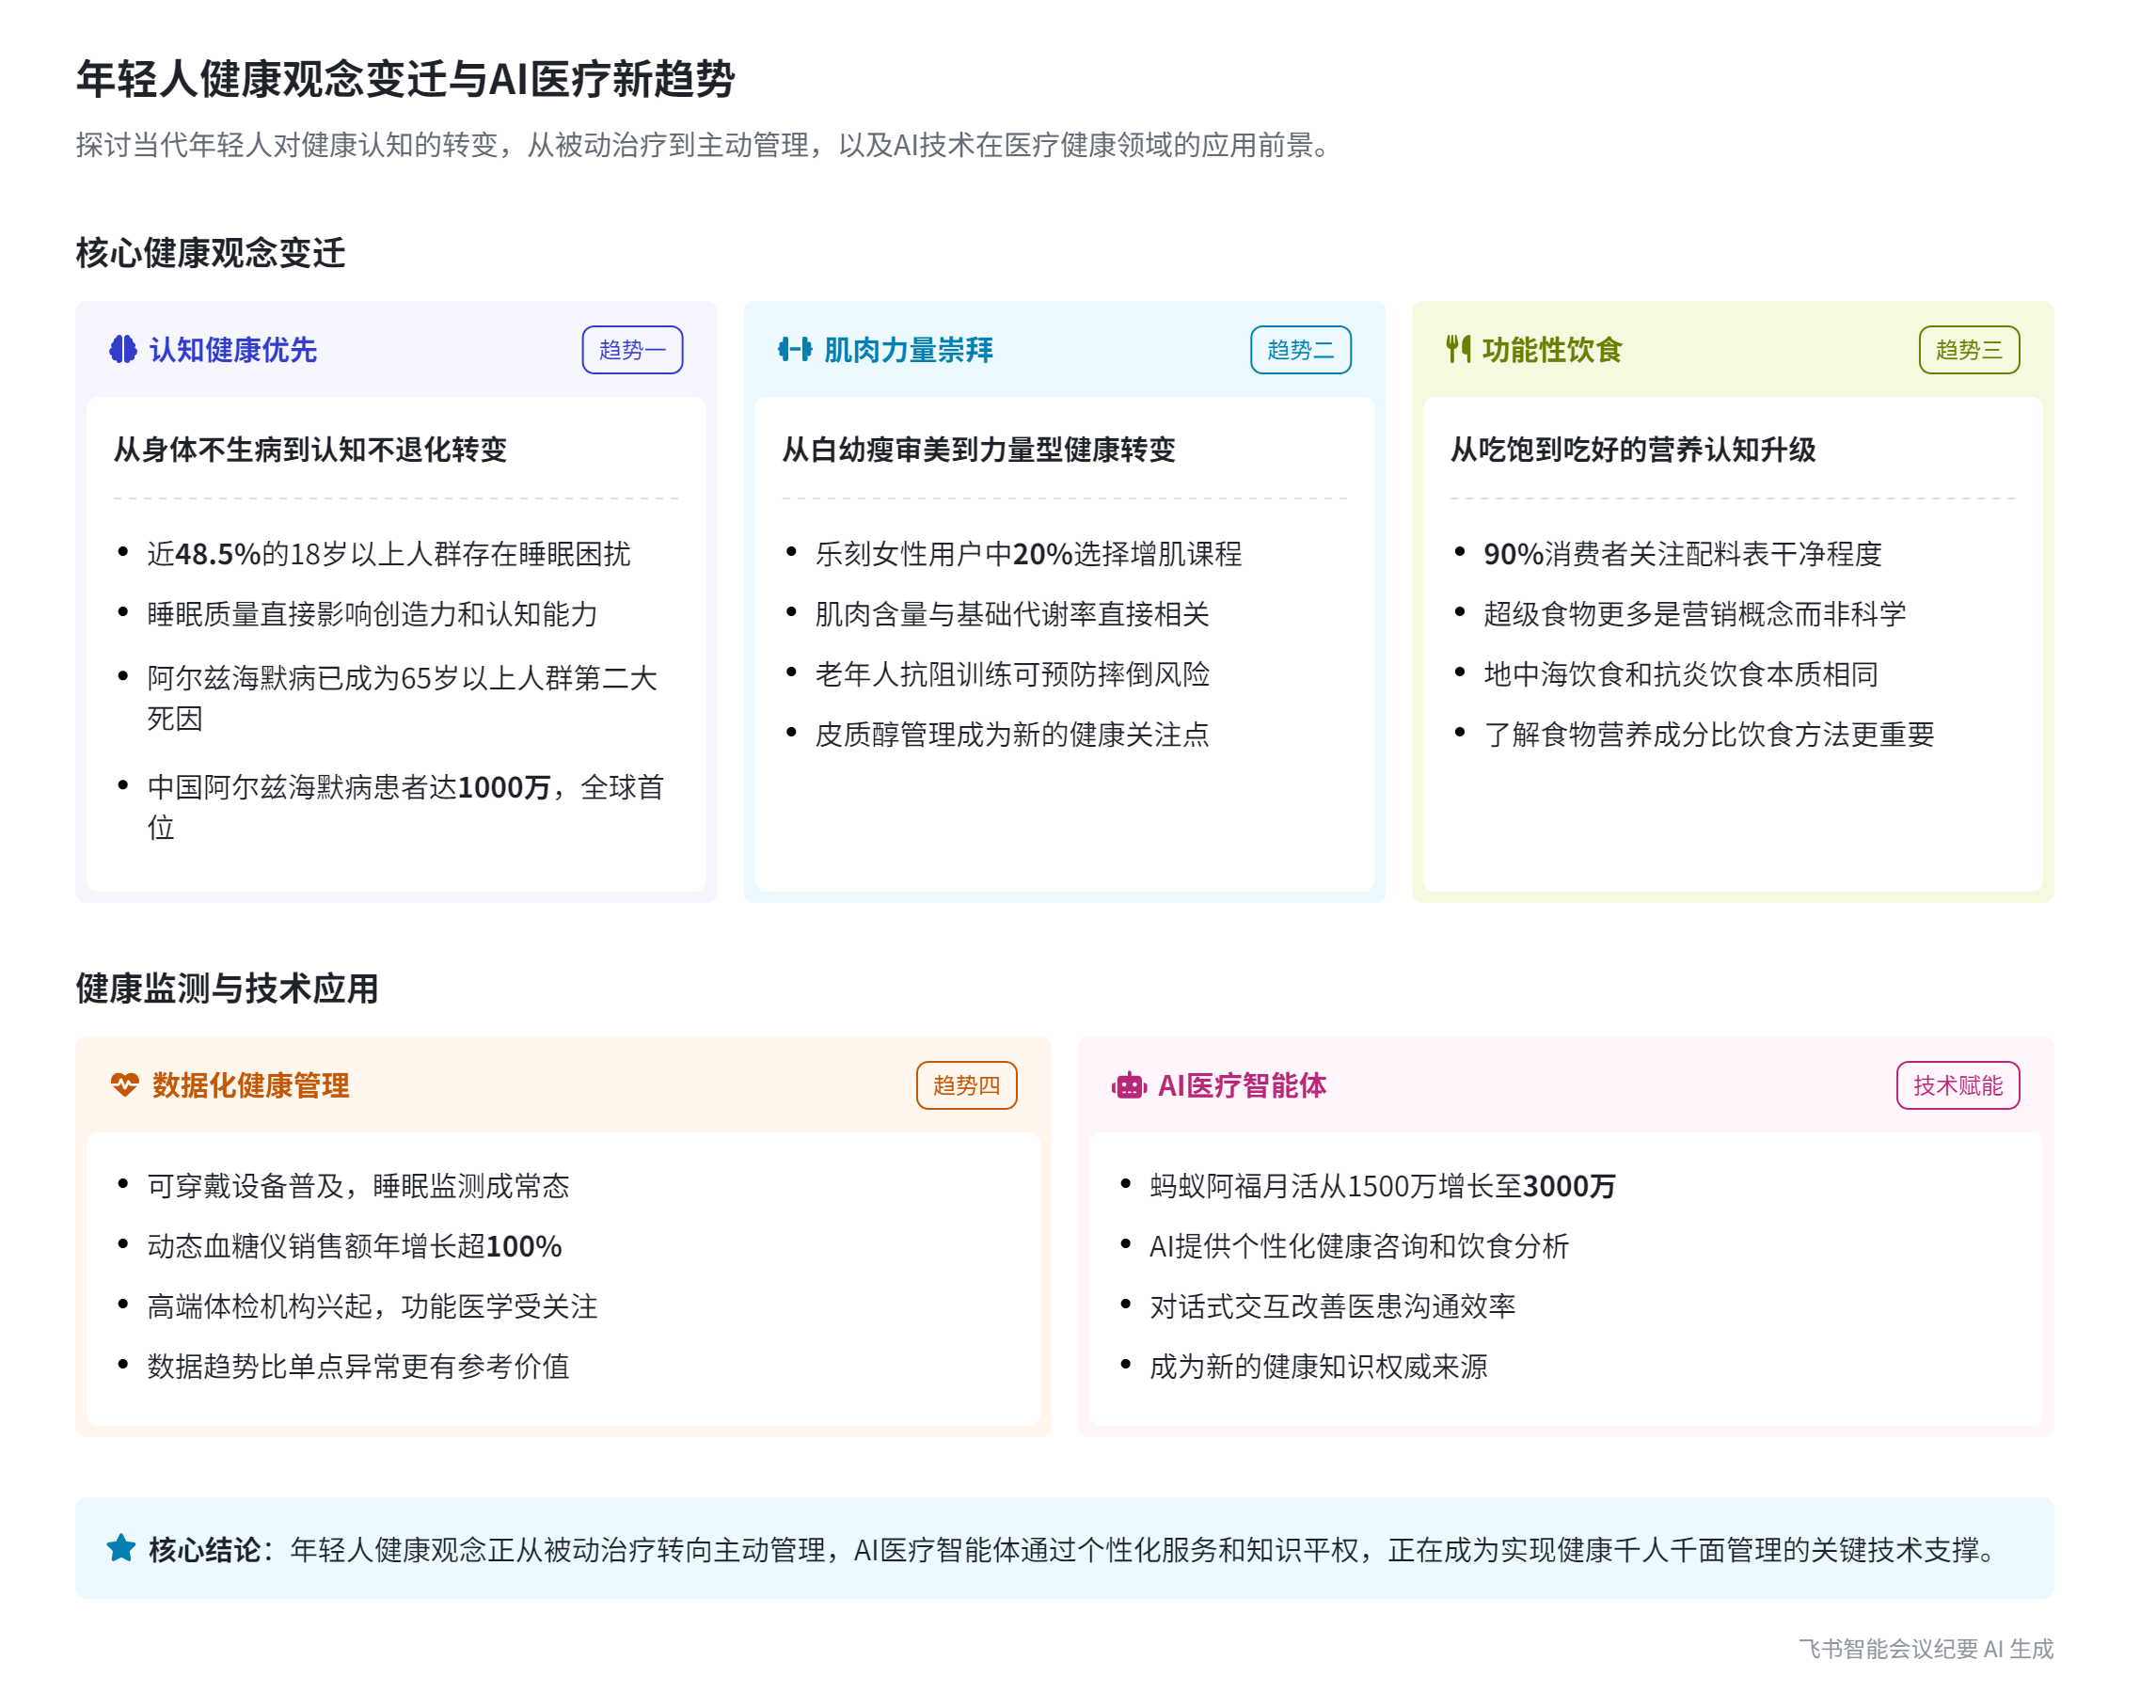Click the 肌肉力量崇拜 card heading
The image size is (2156, 1708).
[x=908, y=350]
